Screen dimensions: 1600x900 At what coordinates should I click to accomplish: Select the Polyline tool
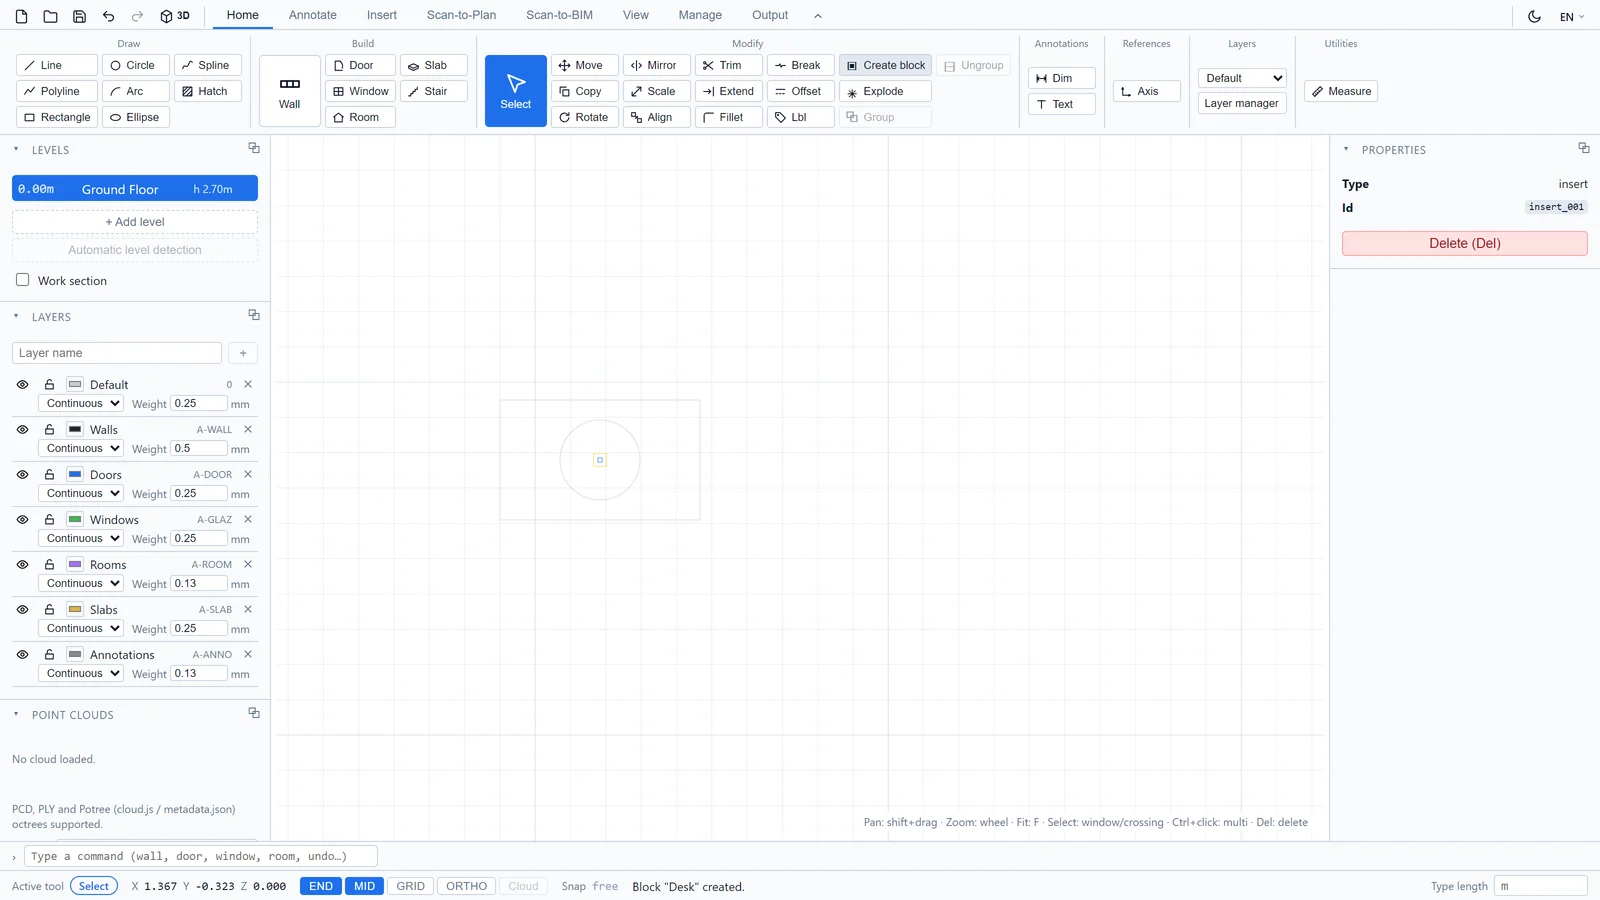click(x=57, y=91)
